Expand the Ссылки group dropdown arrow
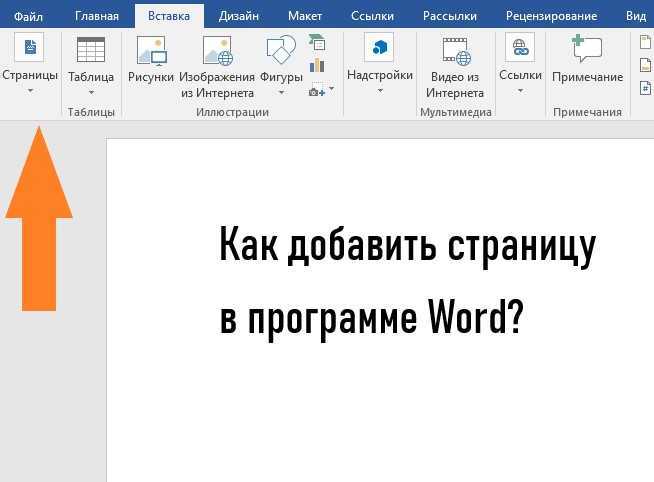The image size is (654, 482). (521, 90)
